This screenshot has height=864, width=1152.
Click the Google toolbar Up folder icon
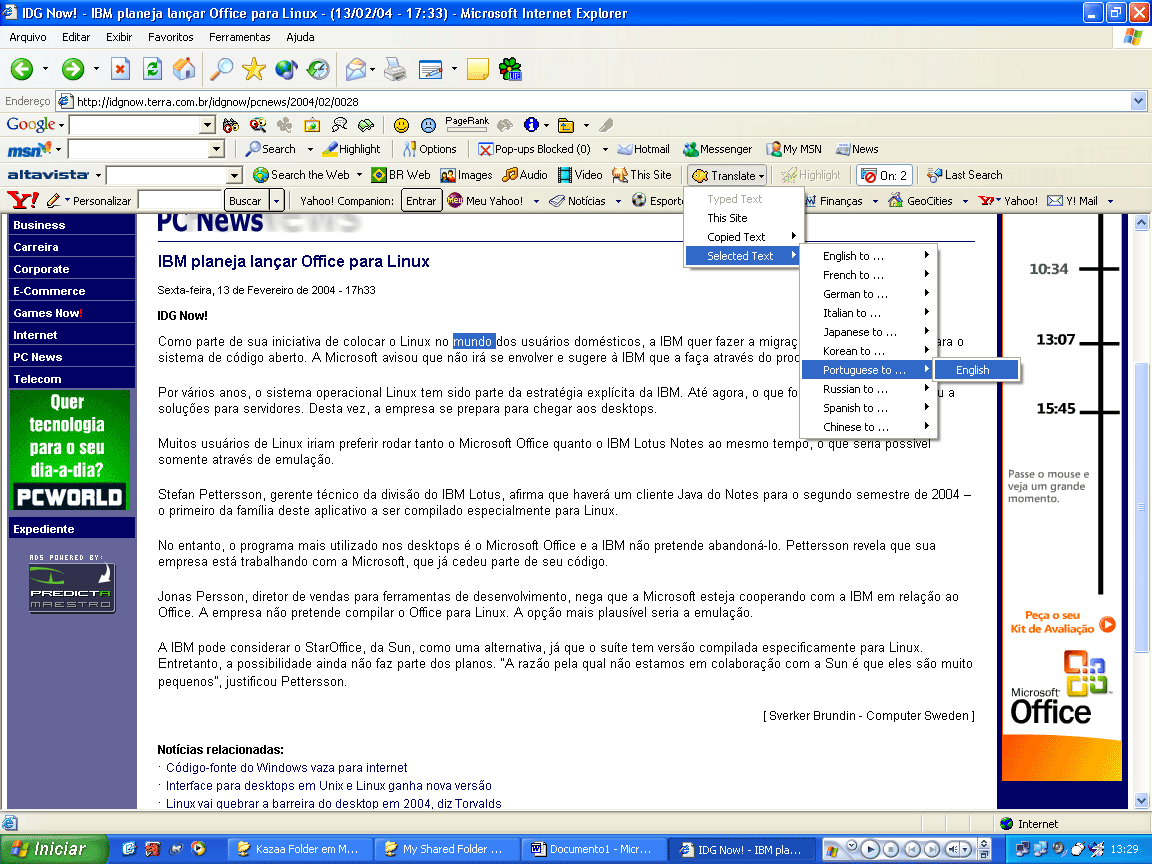click(566, 125)
